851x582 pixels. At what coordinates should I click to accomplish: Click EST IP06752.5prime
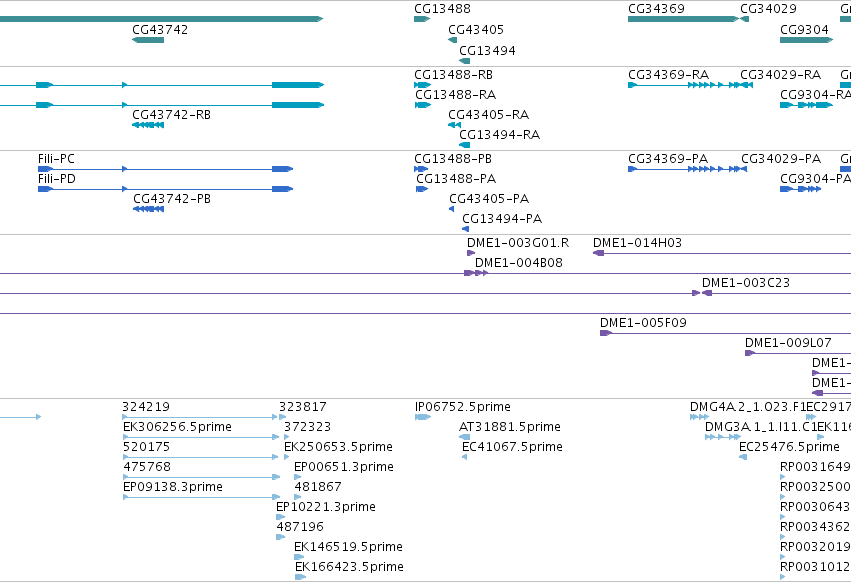[x=423, y=417]
